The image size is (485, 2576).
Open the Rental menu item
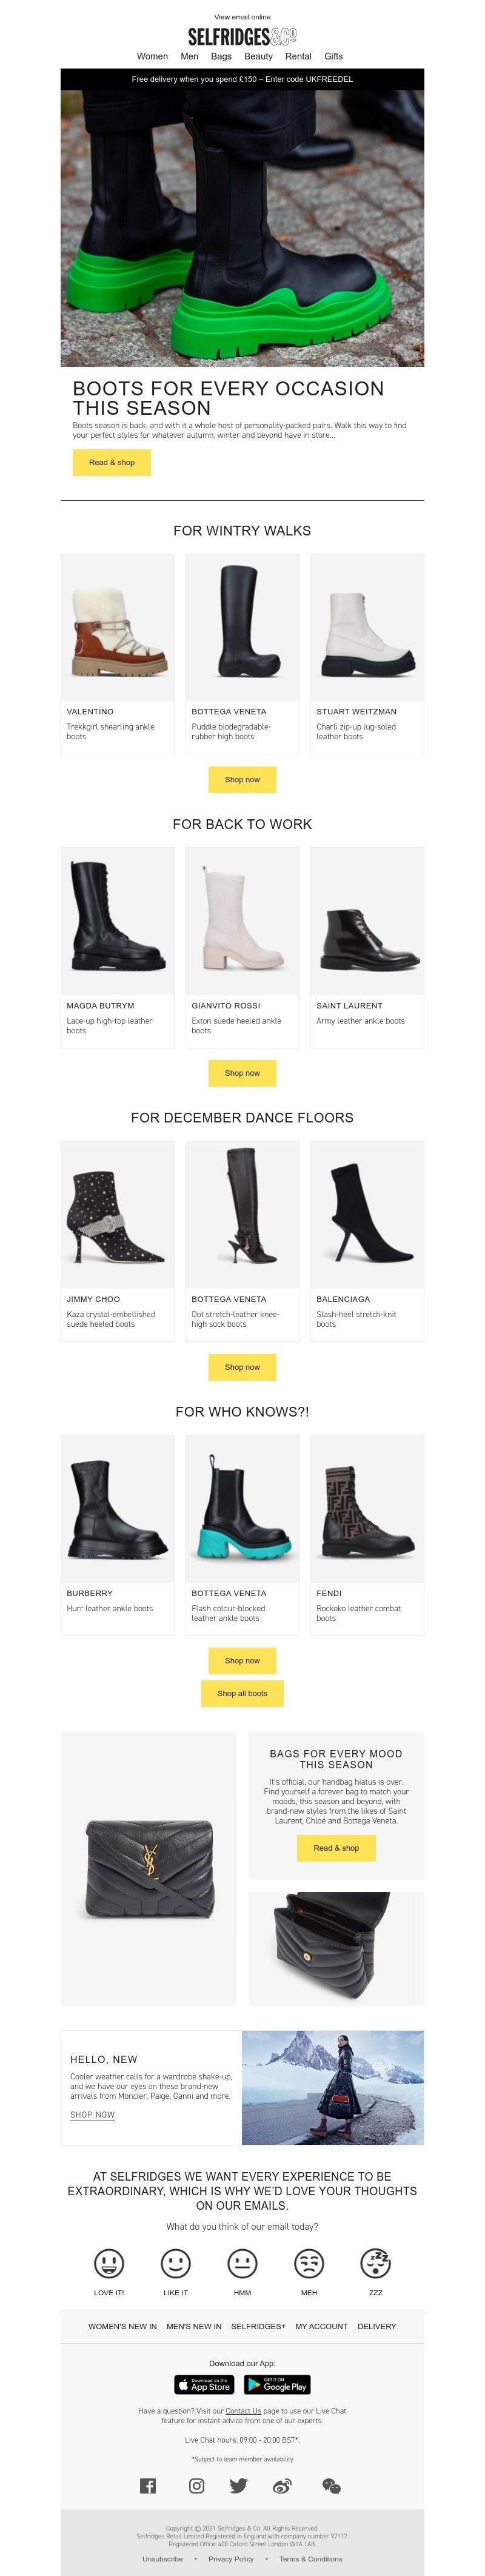click(298, 57)
